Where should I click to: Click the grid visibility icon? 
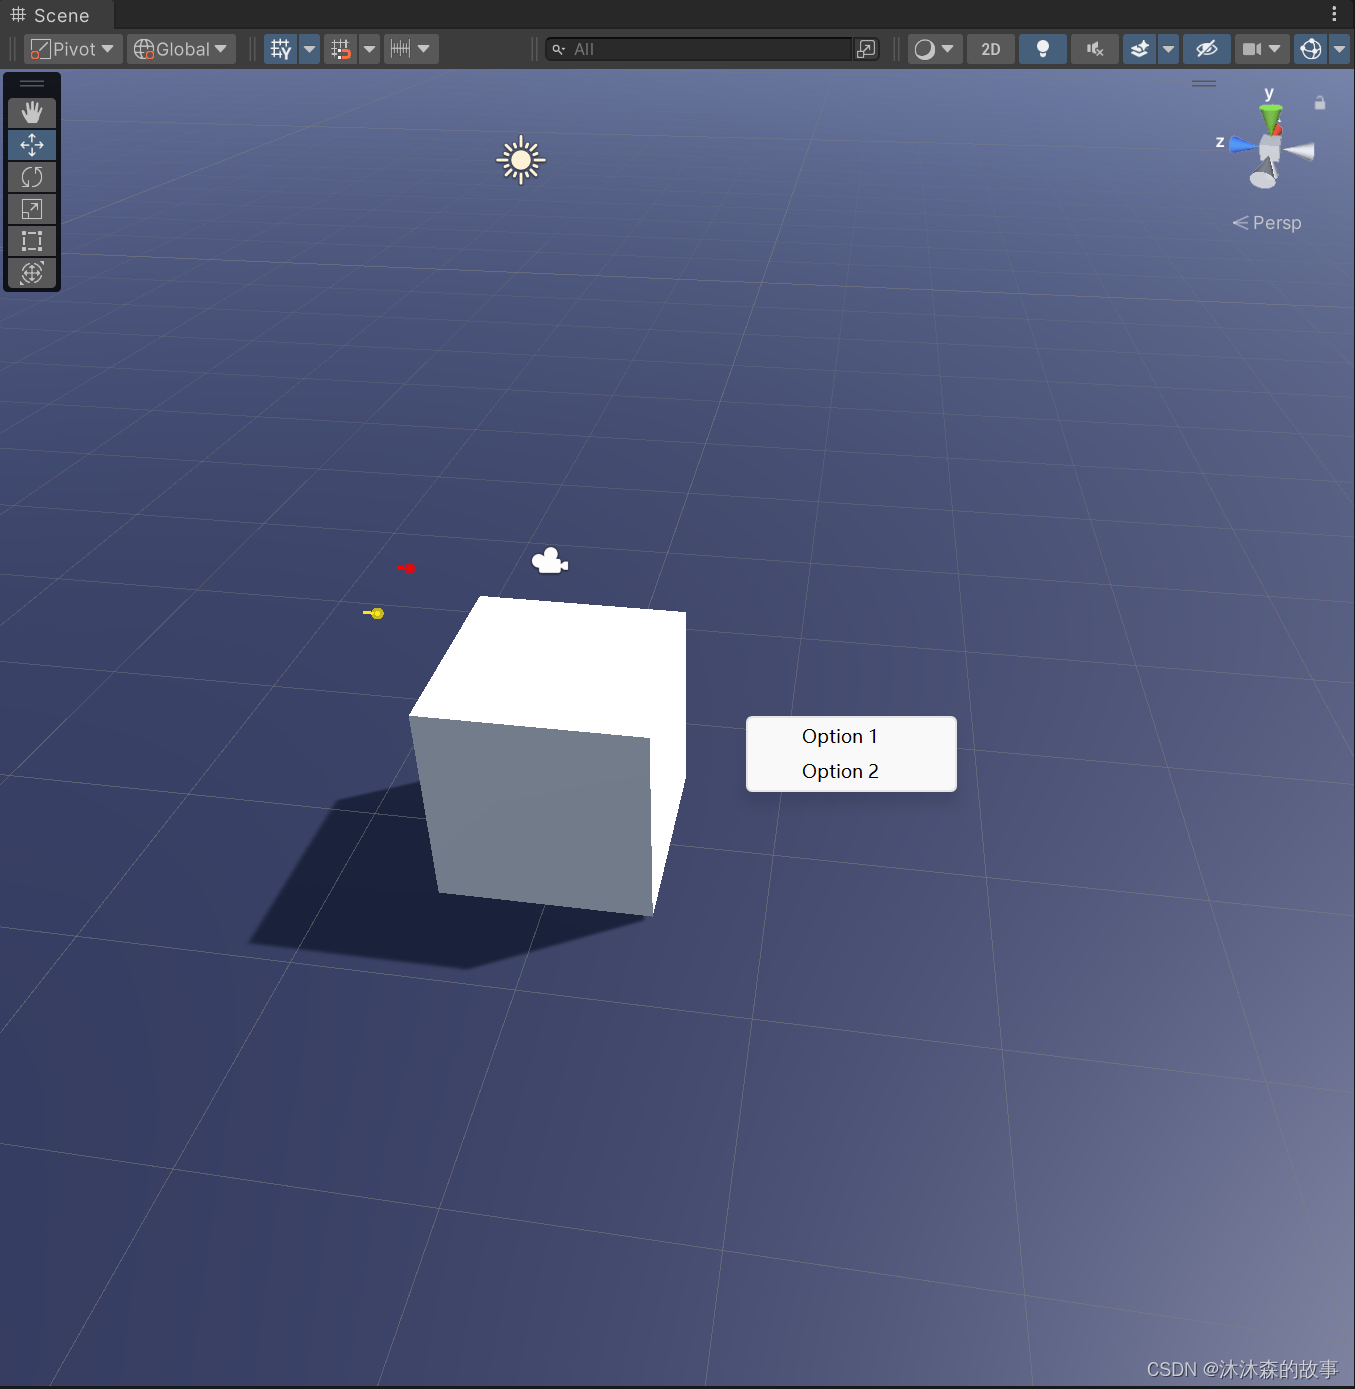[x=280, y=48]
